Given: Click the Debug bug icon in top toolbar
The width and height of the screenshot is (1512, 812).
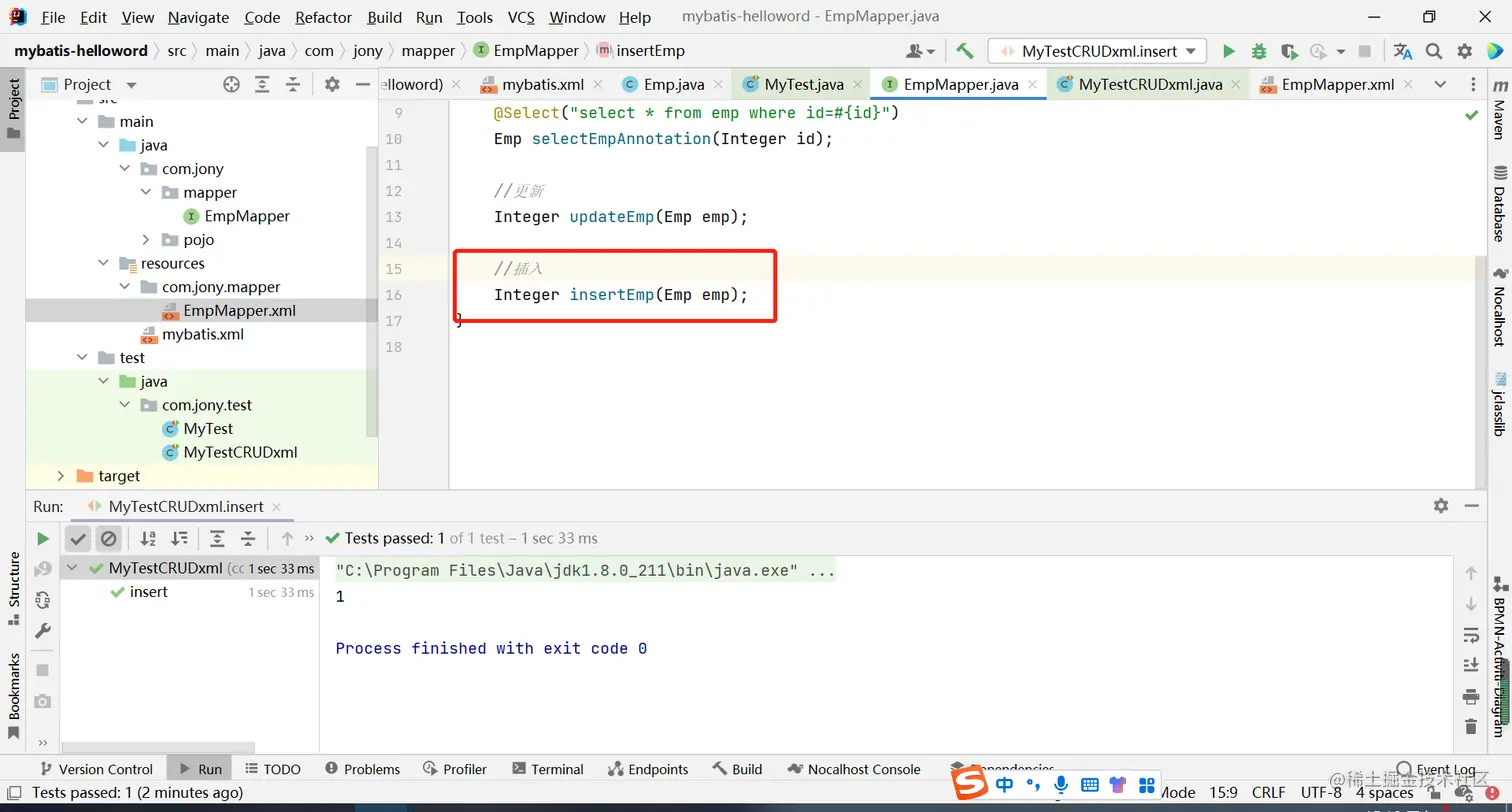Looking at the screenshot, I should [1259, 51].
